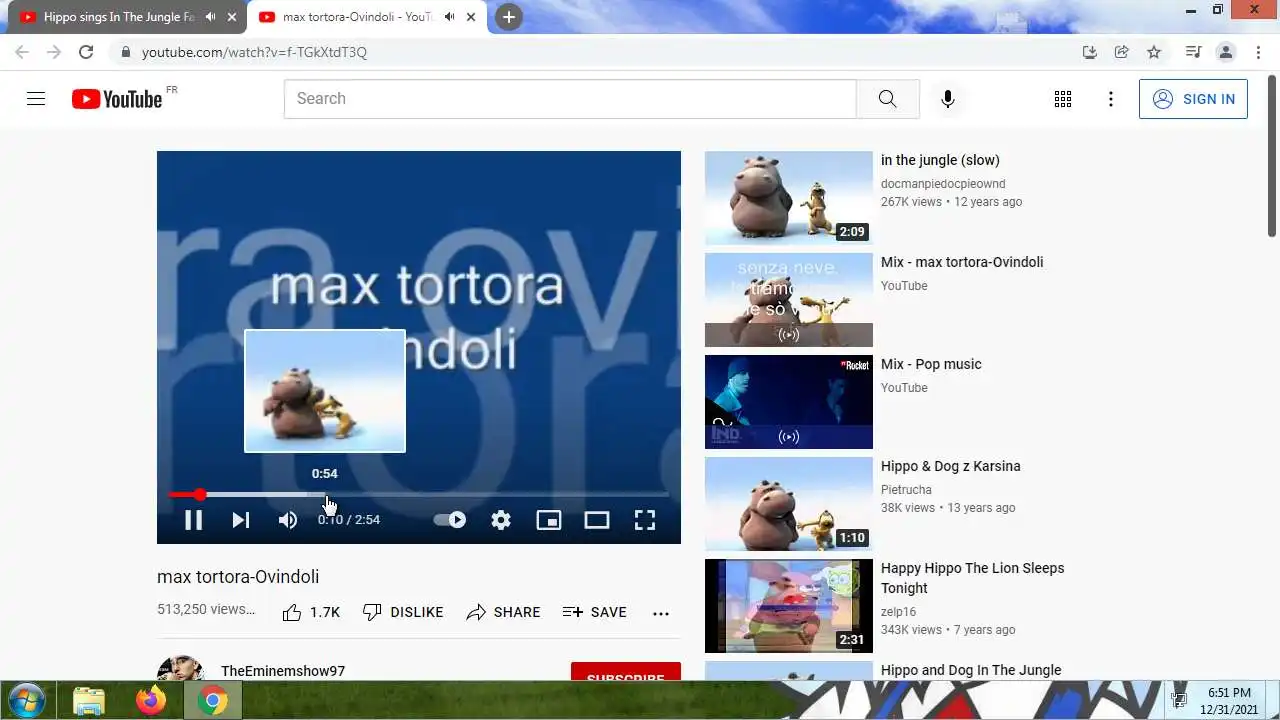Switch to theater mode icon
Screen dimensions: 1280x720
597,520
